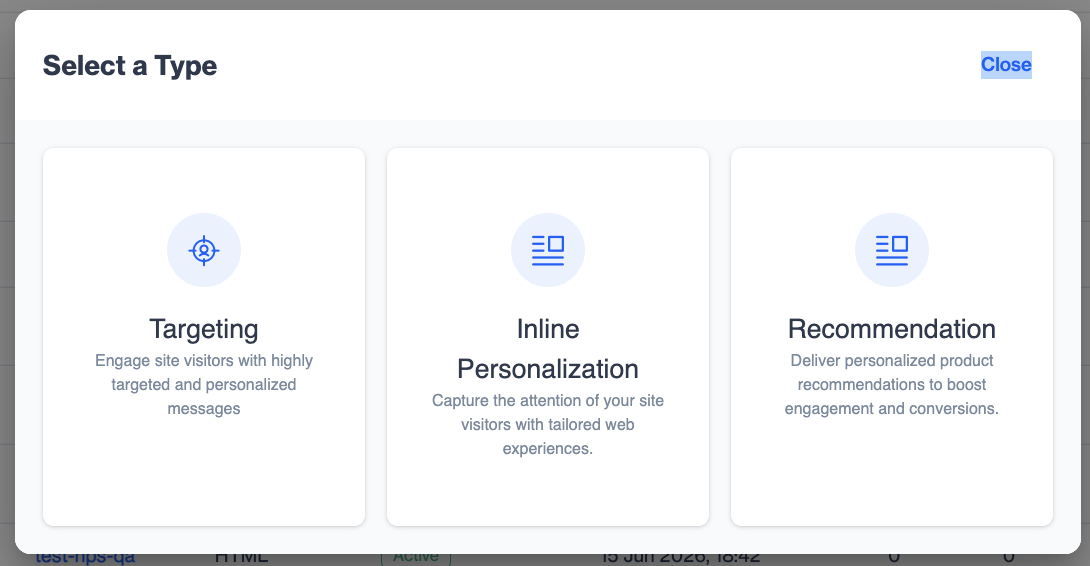Click the HTML type cell

coord(241,558)
